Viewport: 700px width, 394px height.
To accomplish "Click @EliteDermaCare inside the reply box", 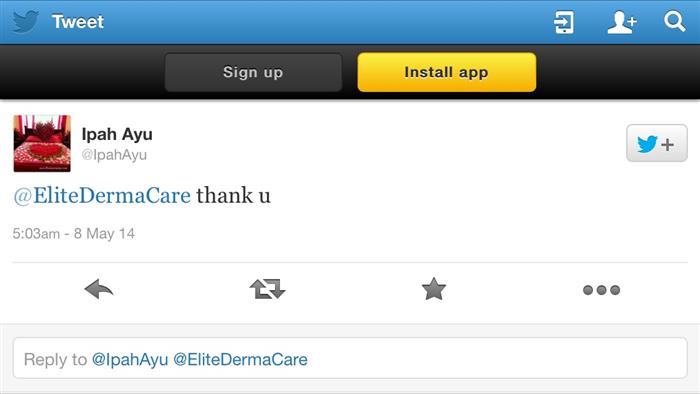I will coord(240,359).
